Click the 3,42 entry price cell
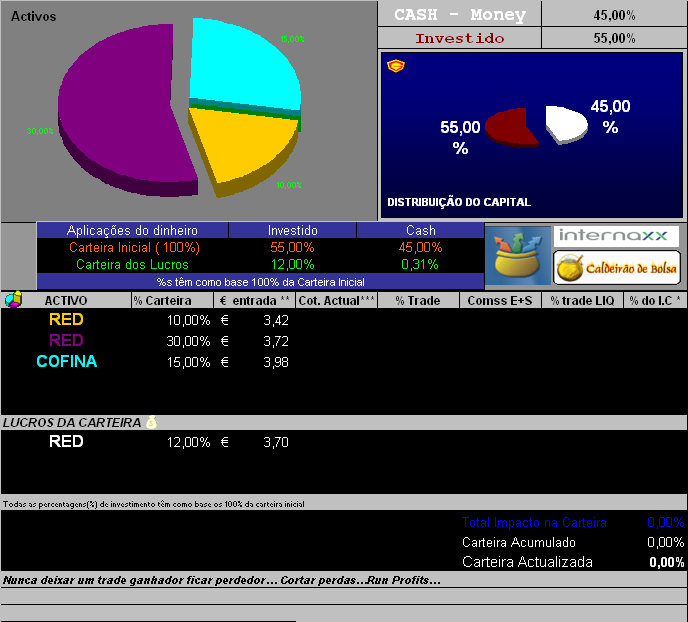688x622 pixels. pyautogui.click(x=276, y=321)
